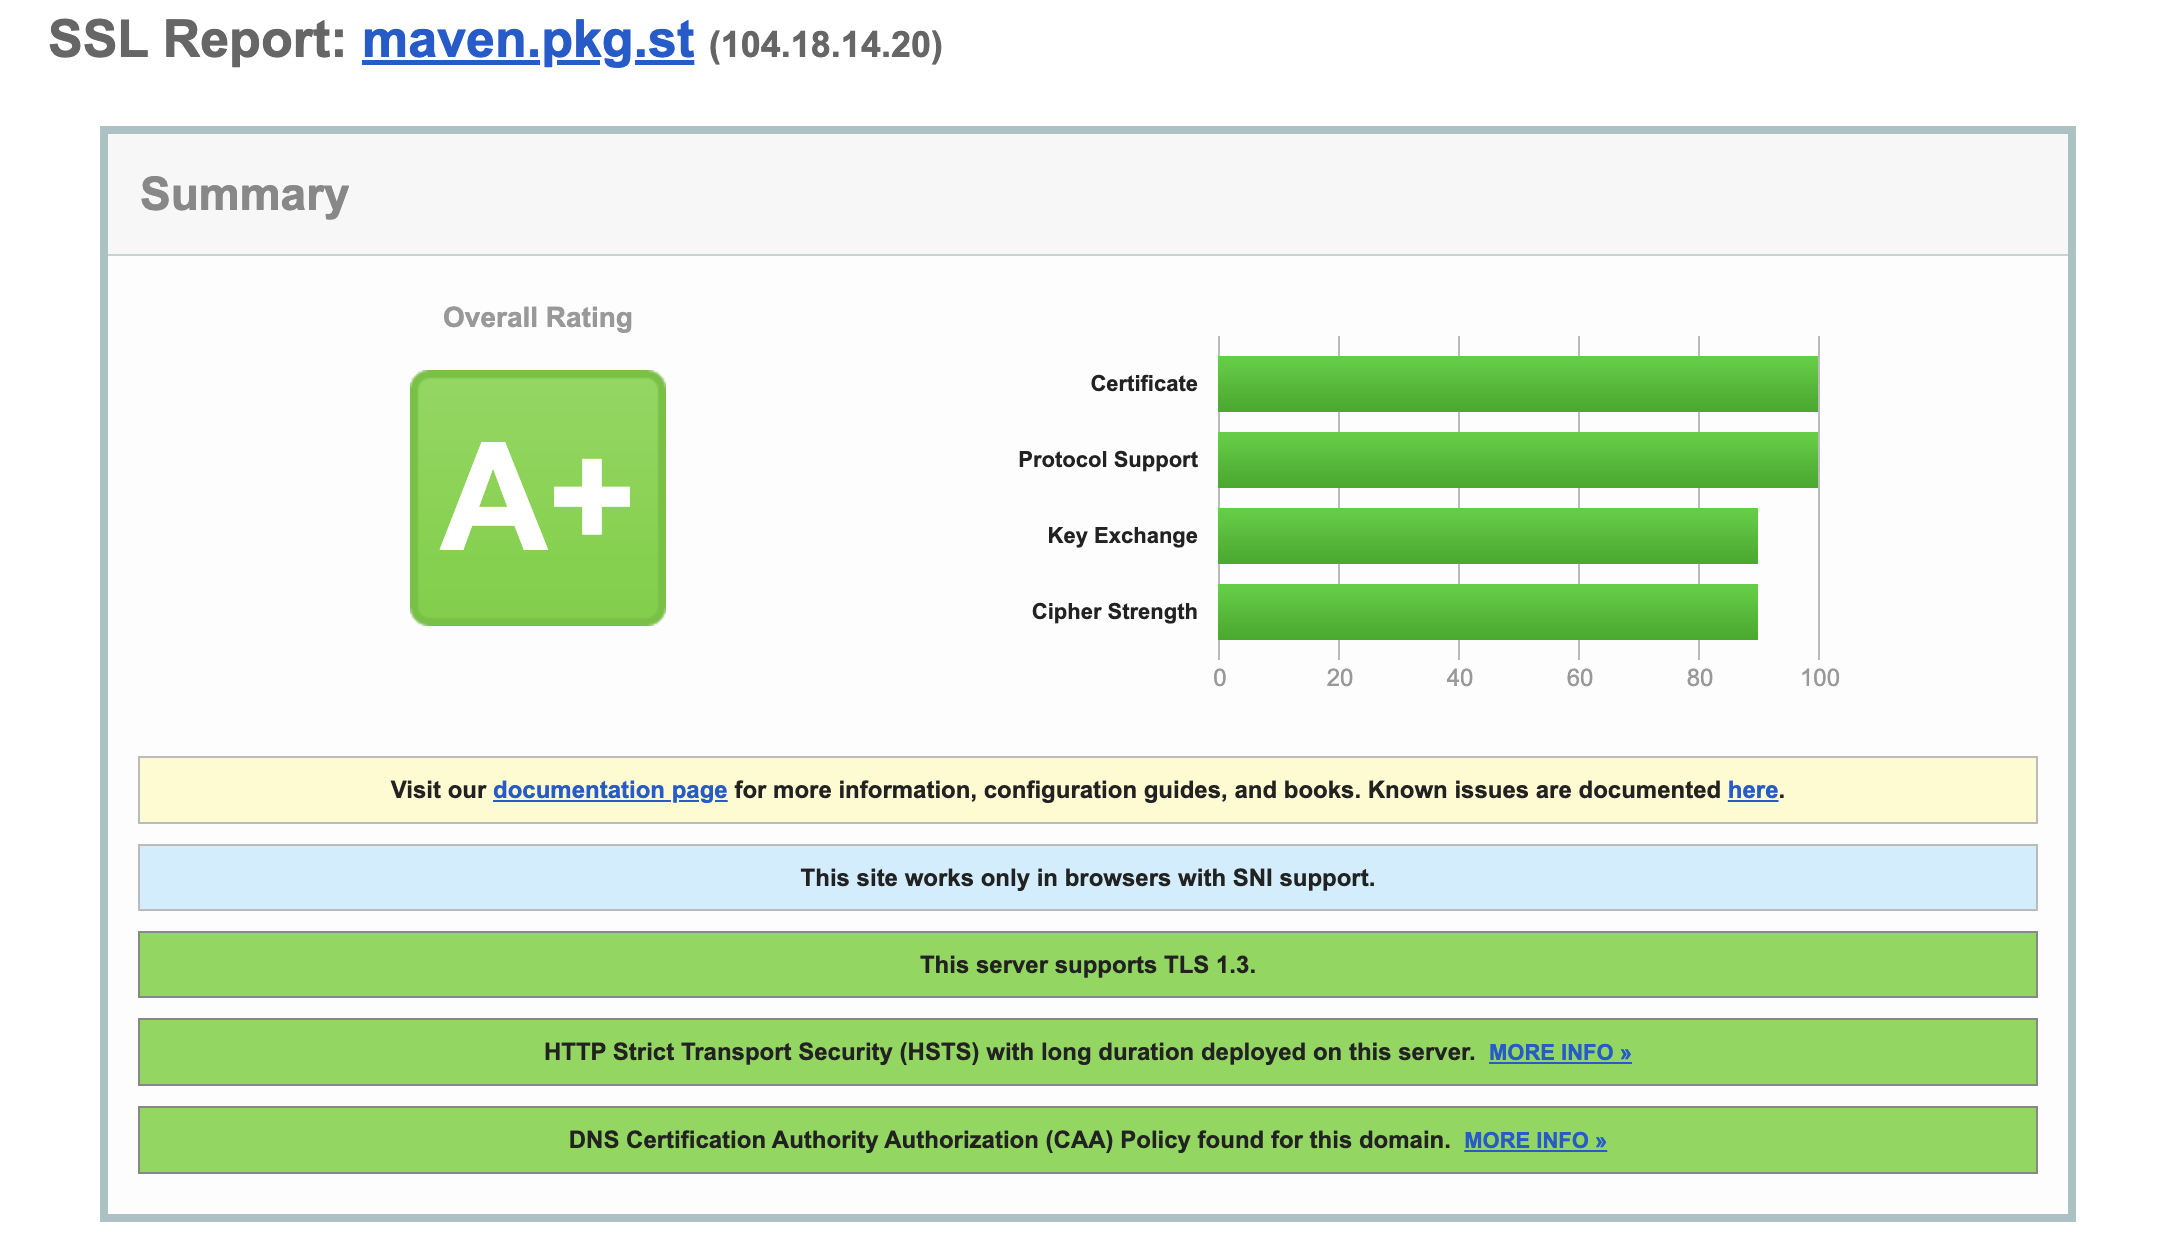Open the documentation page link
The image size is (2178, 1258).
609,790
